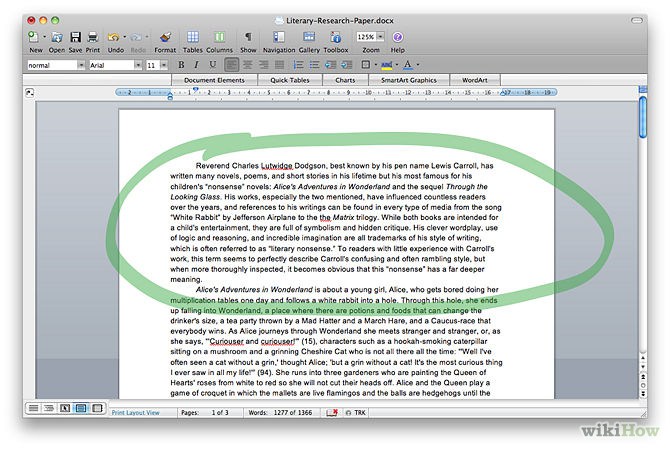Viewport: 670px width, 449px height.
Task: Click the Redo icon
Action: point(136,37)
